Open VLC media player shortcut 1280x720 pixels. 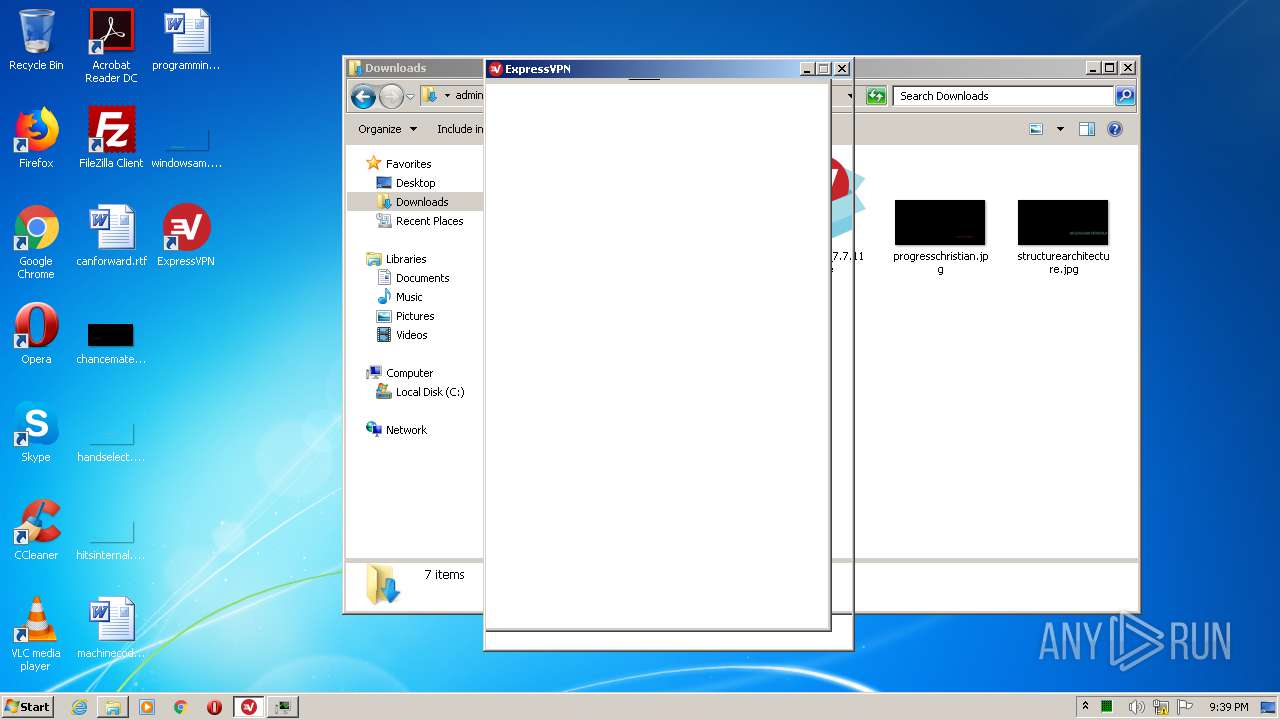point(36,634)
